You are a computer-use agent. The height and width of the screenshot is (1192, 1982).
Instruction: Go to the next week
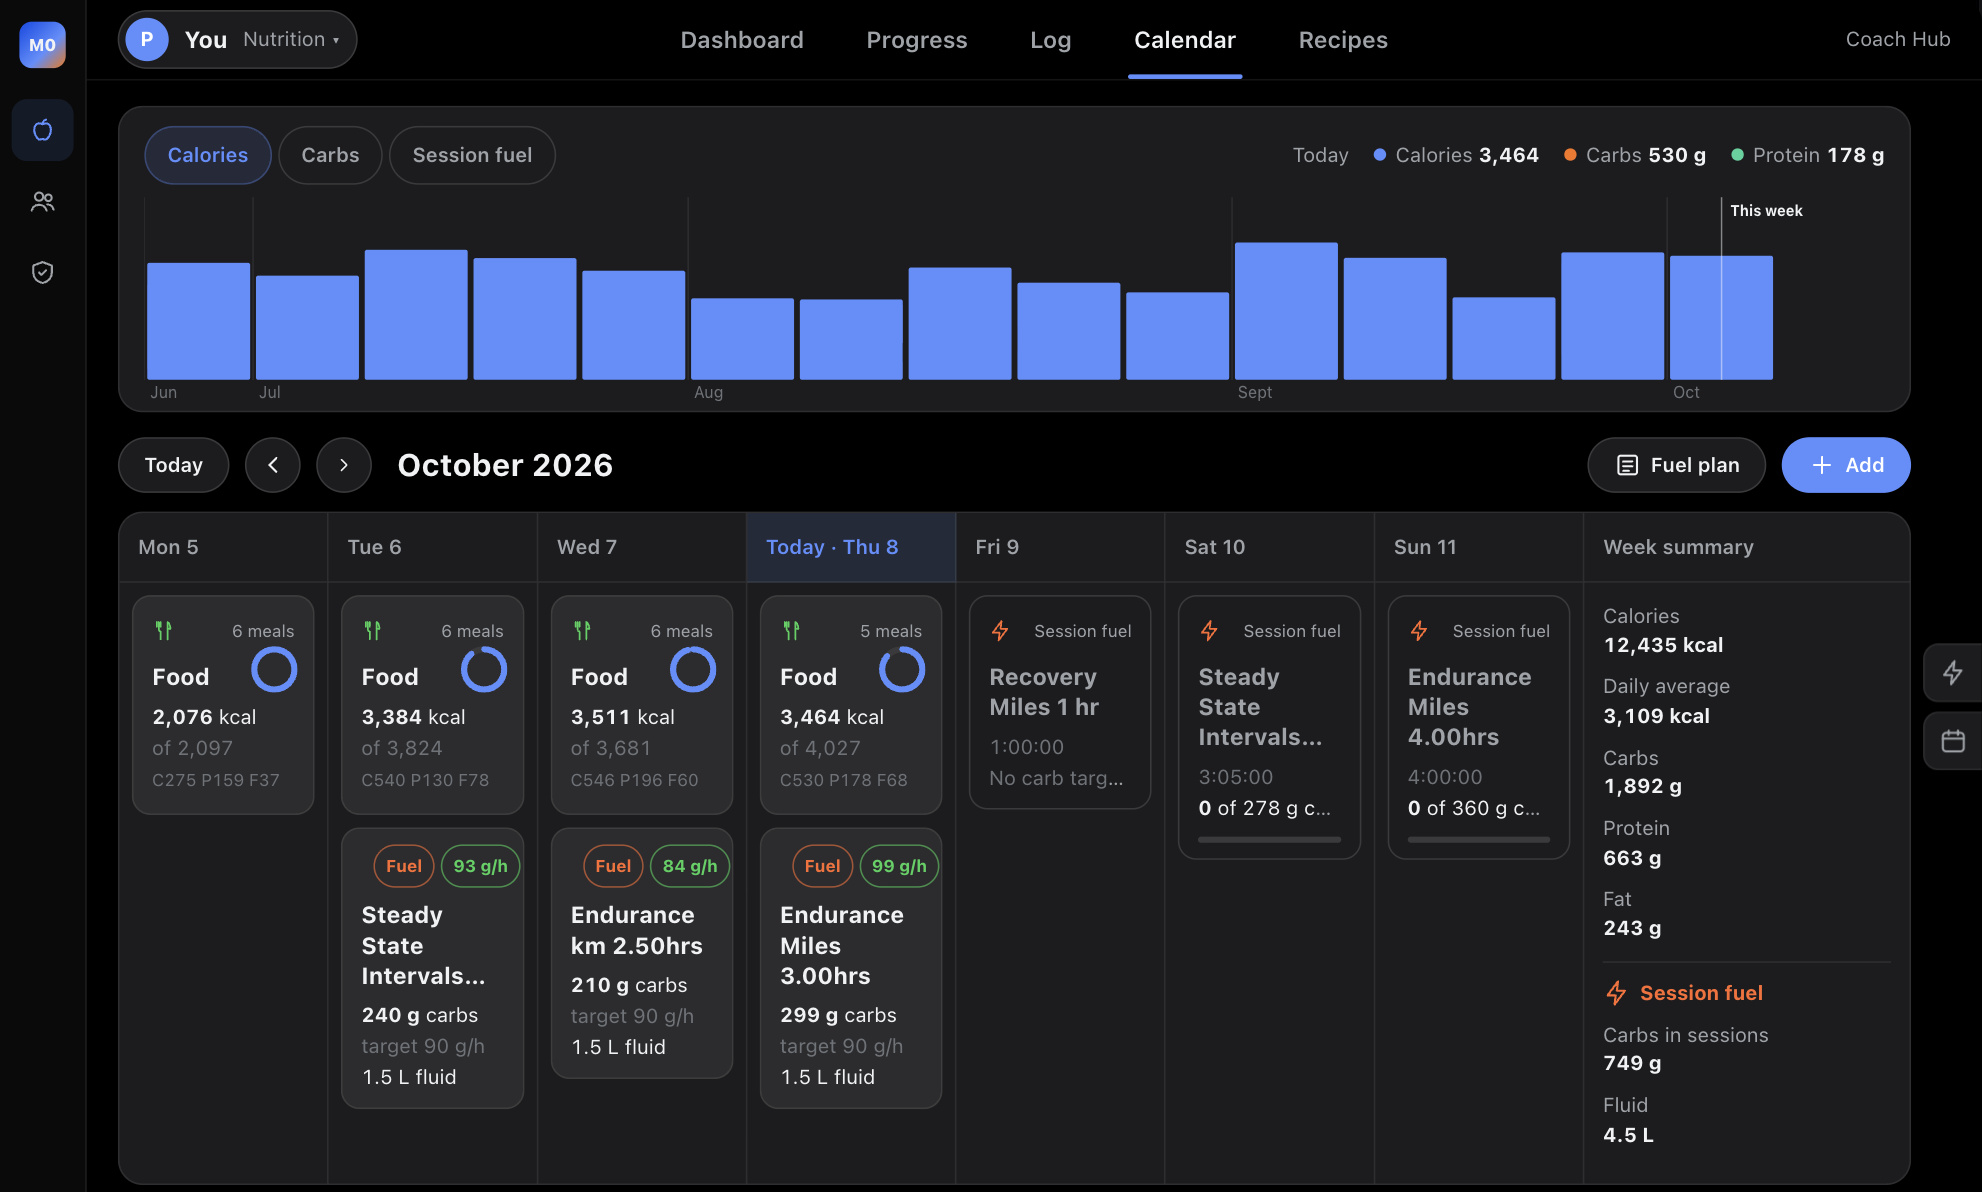(x=344, y=465)
